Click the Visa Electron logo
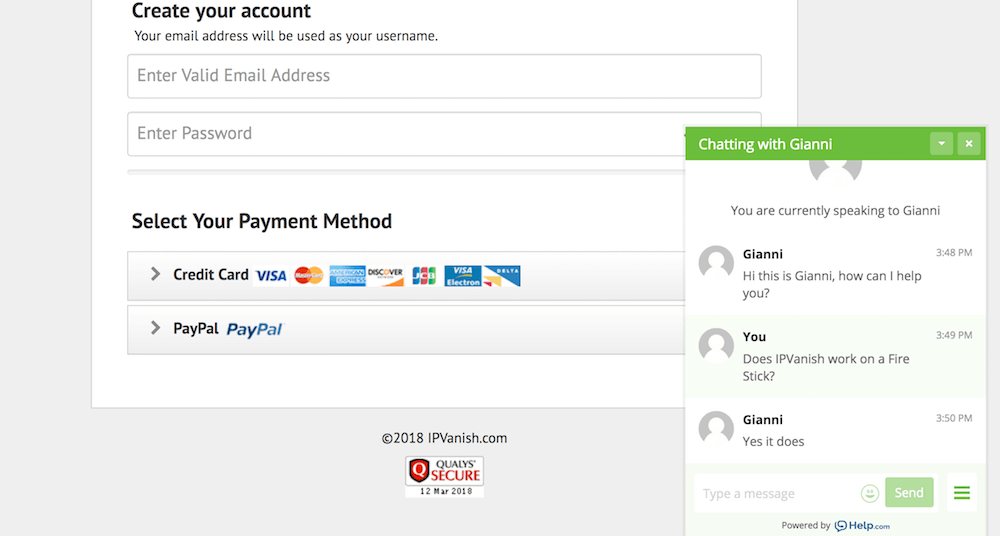The height and width of the screenshot is (536, 1000). tap(463, 276)
